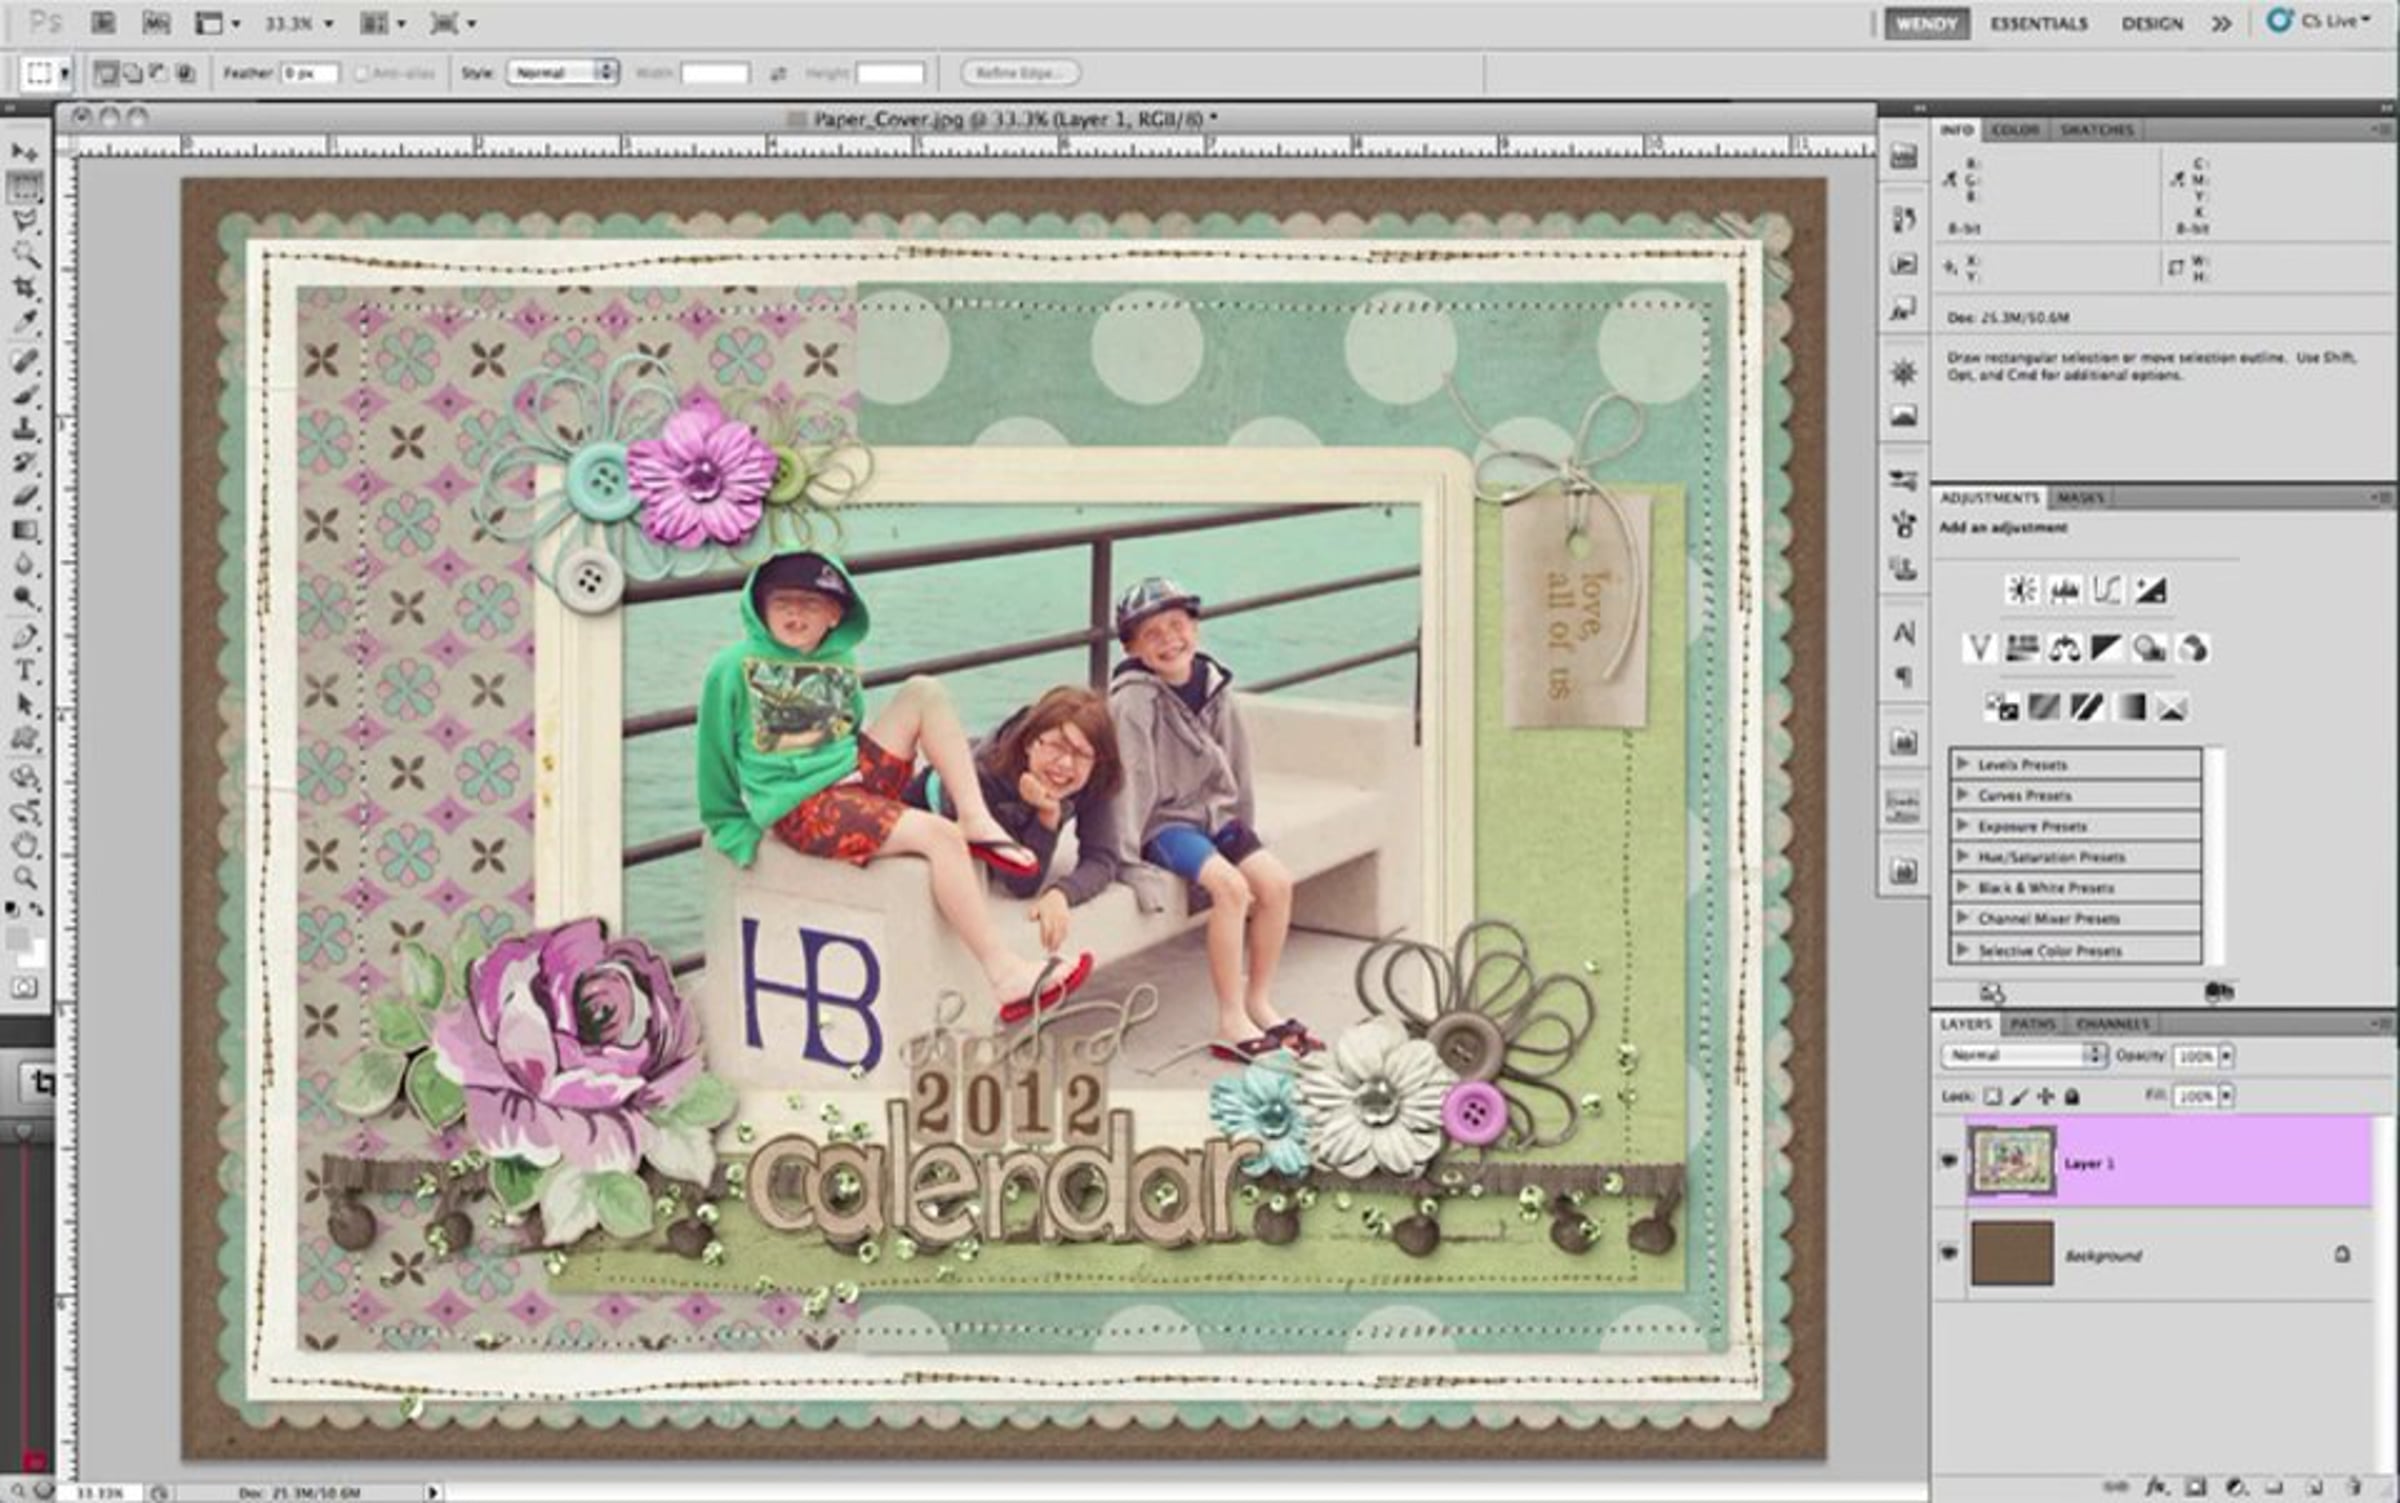Image resolution: width=2400 pixels, height=1503 pixels.
Task: Select the Gradient tool
Action: click(x=24, y=530)
